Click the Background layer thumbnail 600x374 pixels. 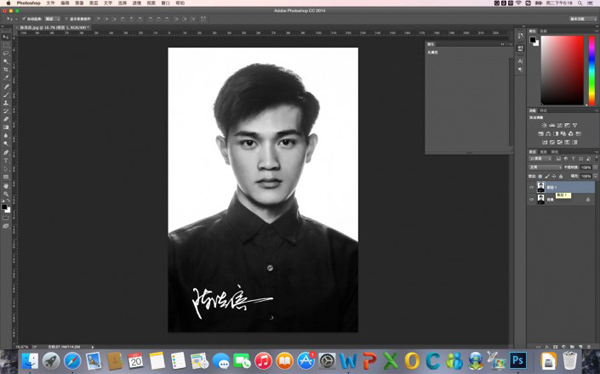tap(541, 199)
